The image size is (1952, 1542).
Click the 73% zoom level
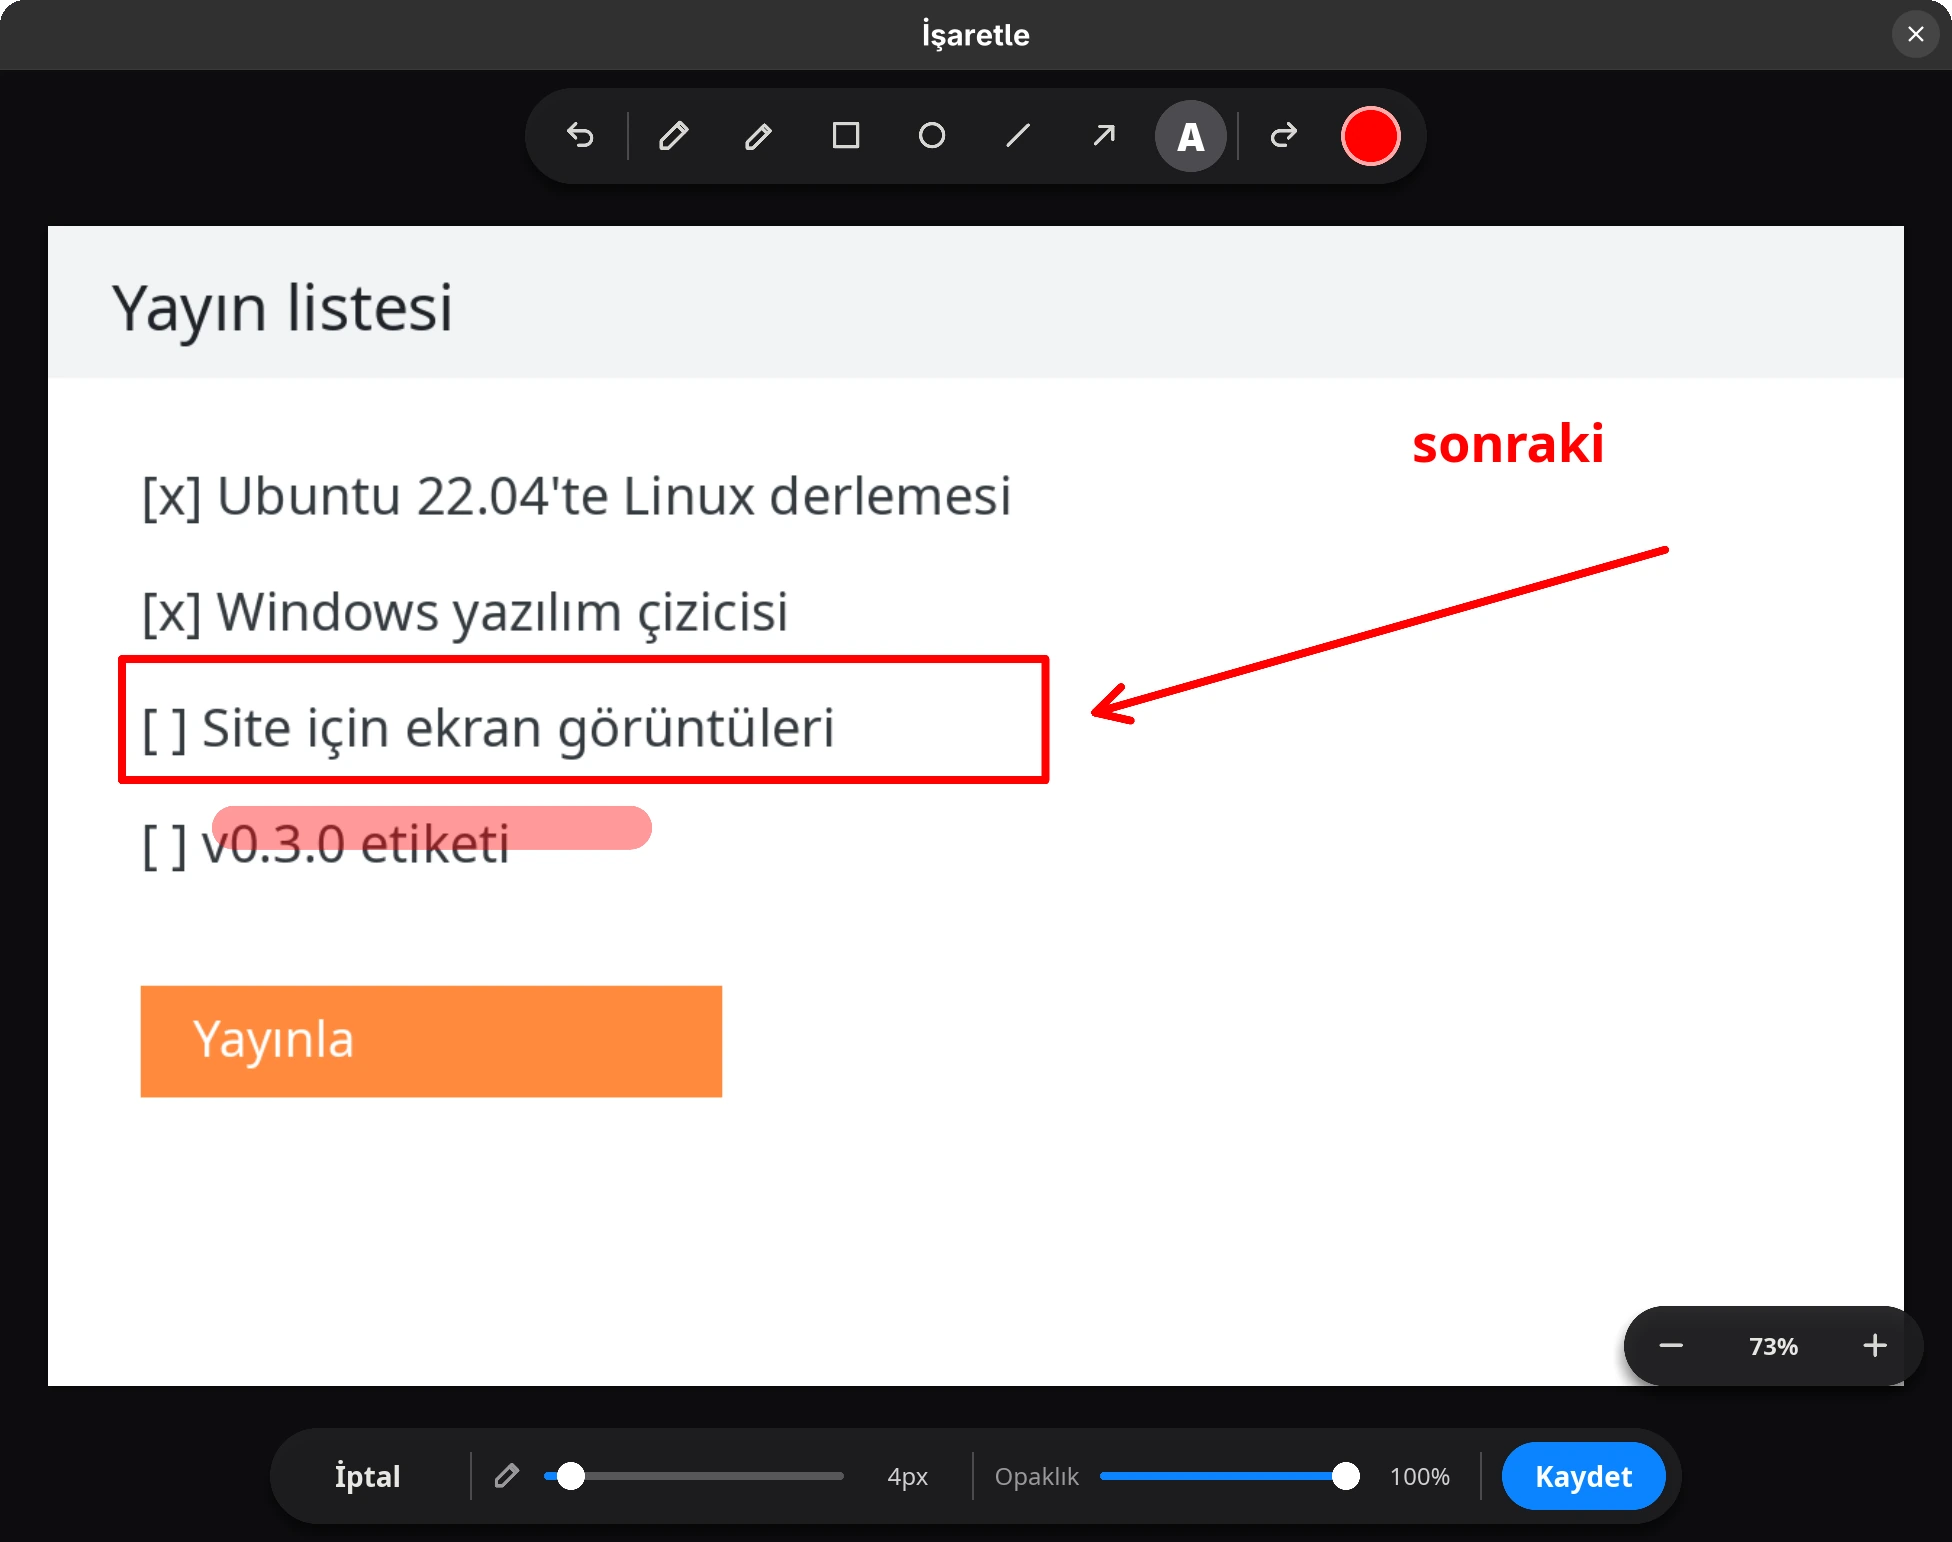point(1773,1347)
